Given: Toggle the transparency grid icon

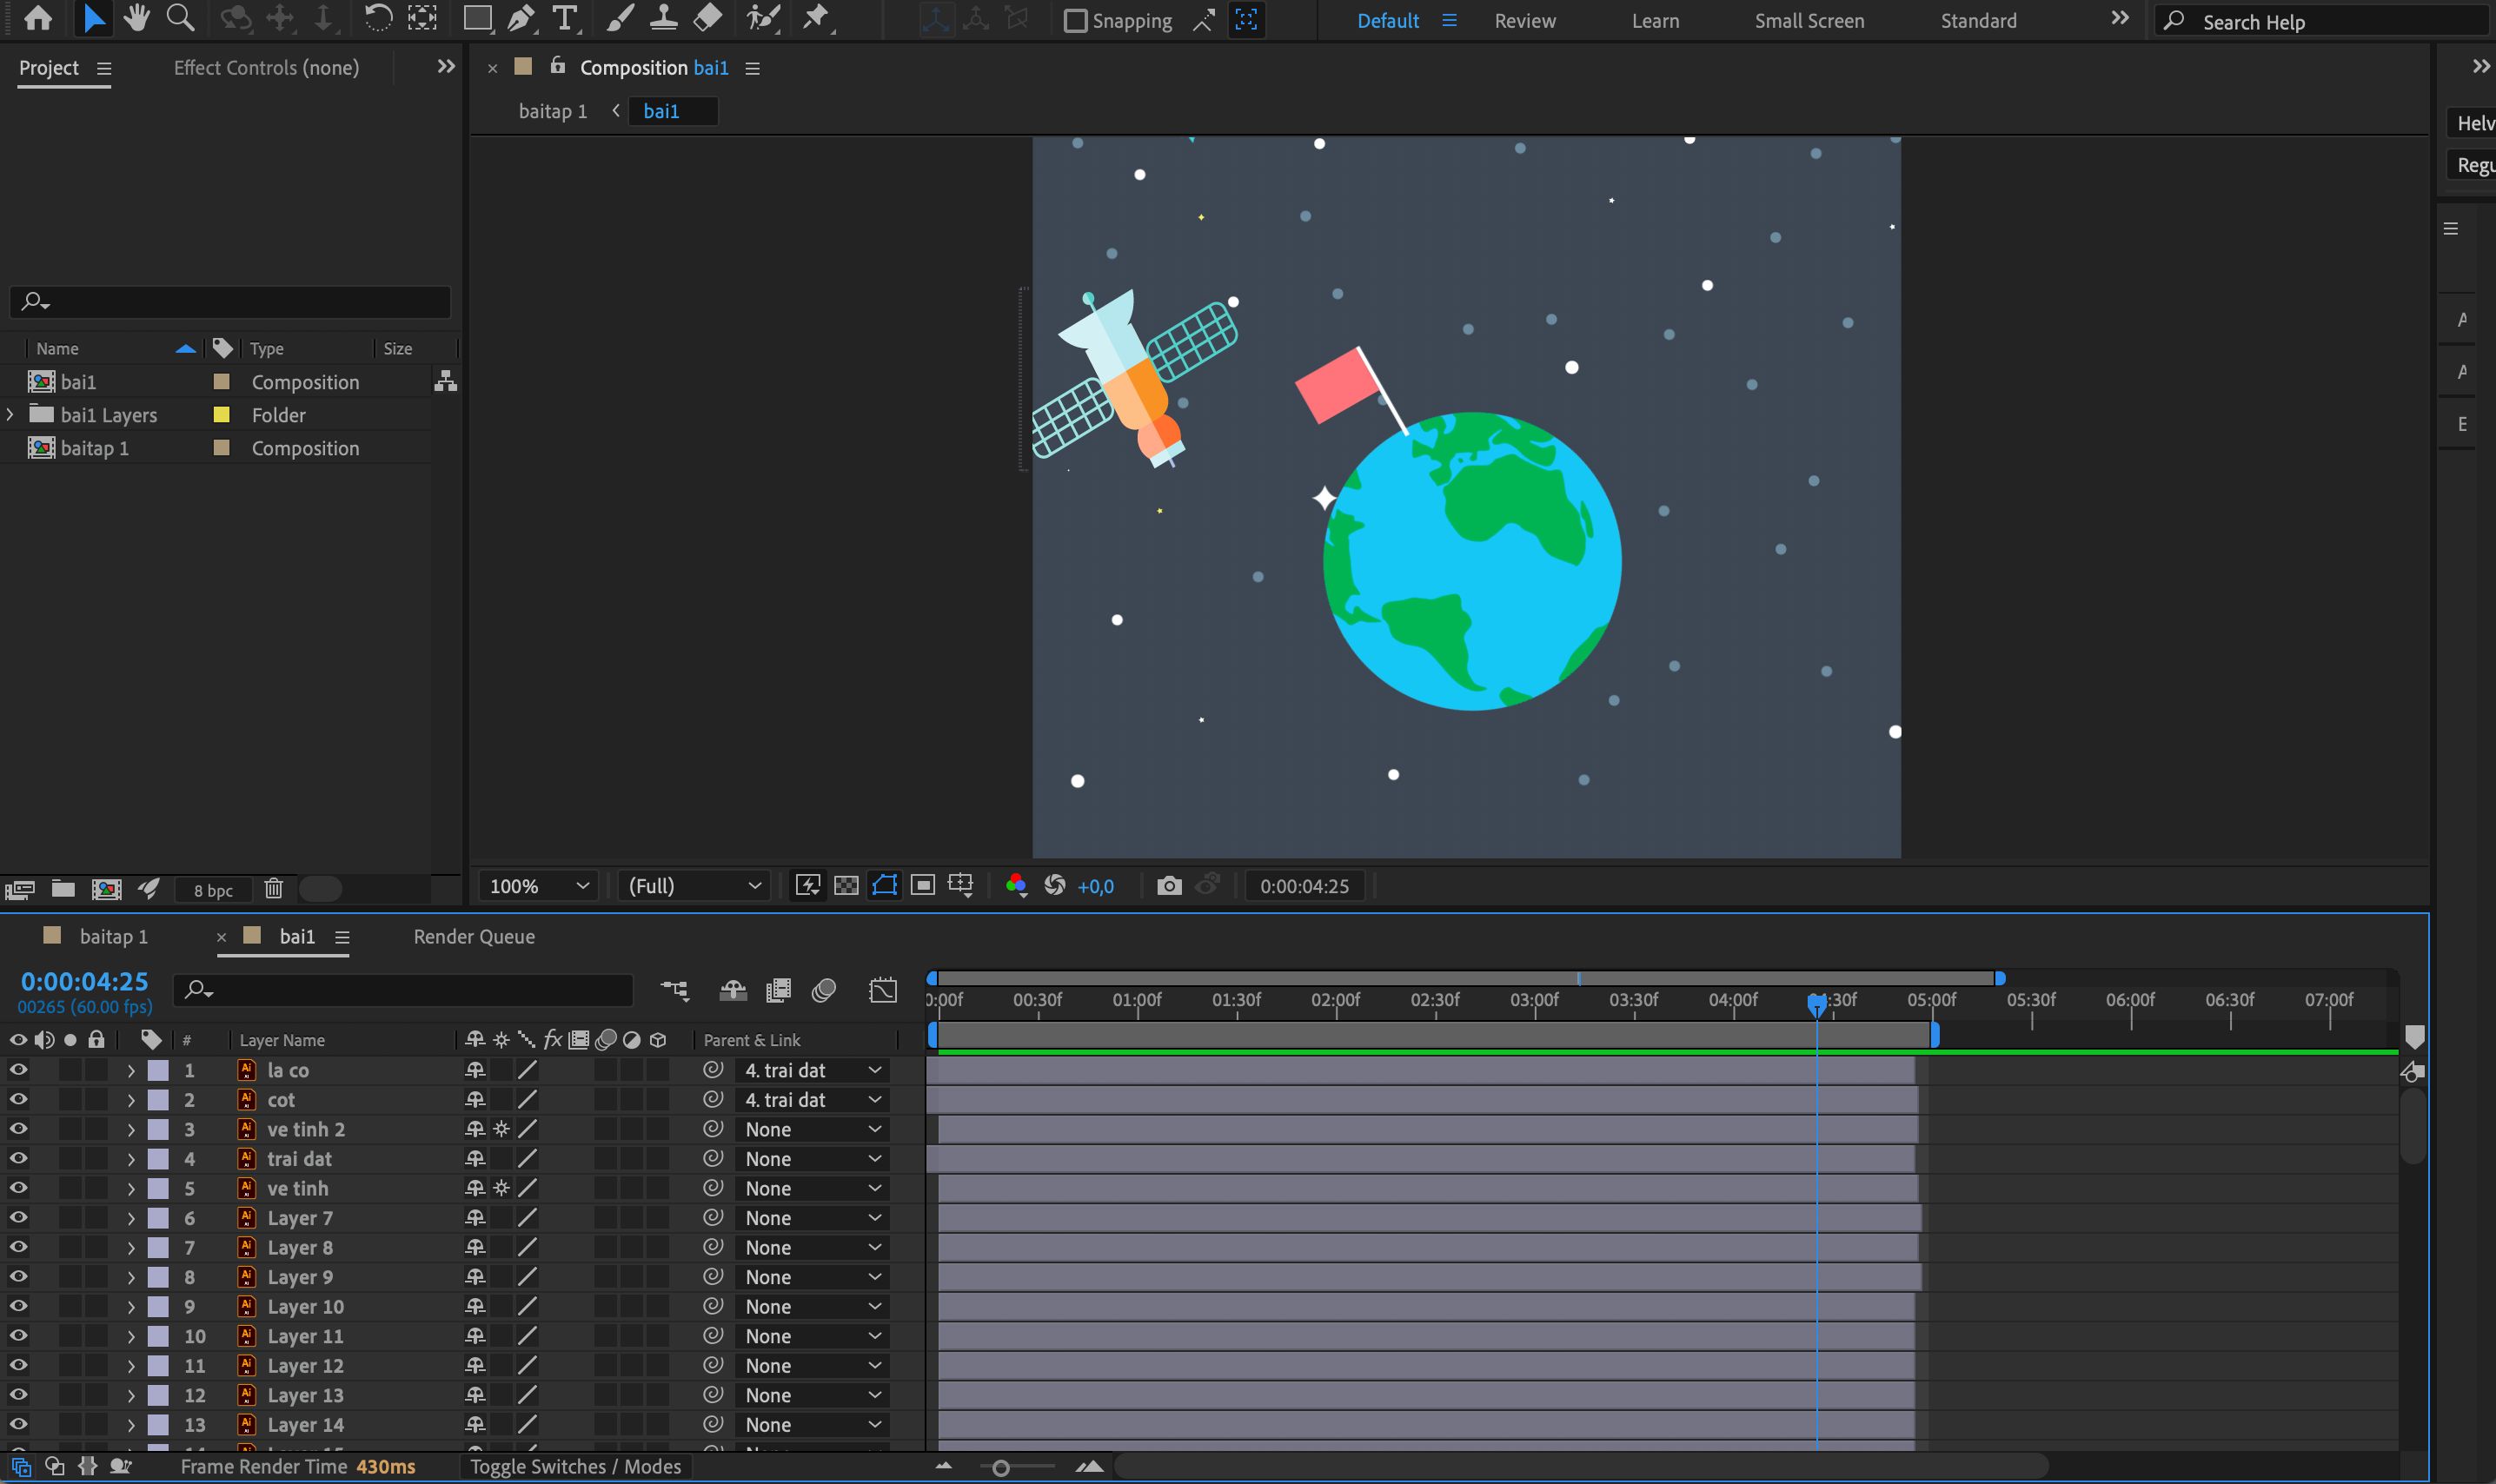Looking at the screenshot, I should tap(846, 886).
